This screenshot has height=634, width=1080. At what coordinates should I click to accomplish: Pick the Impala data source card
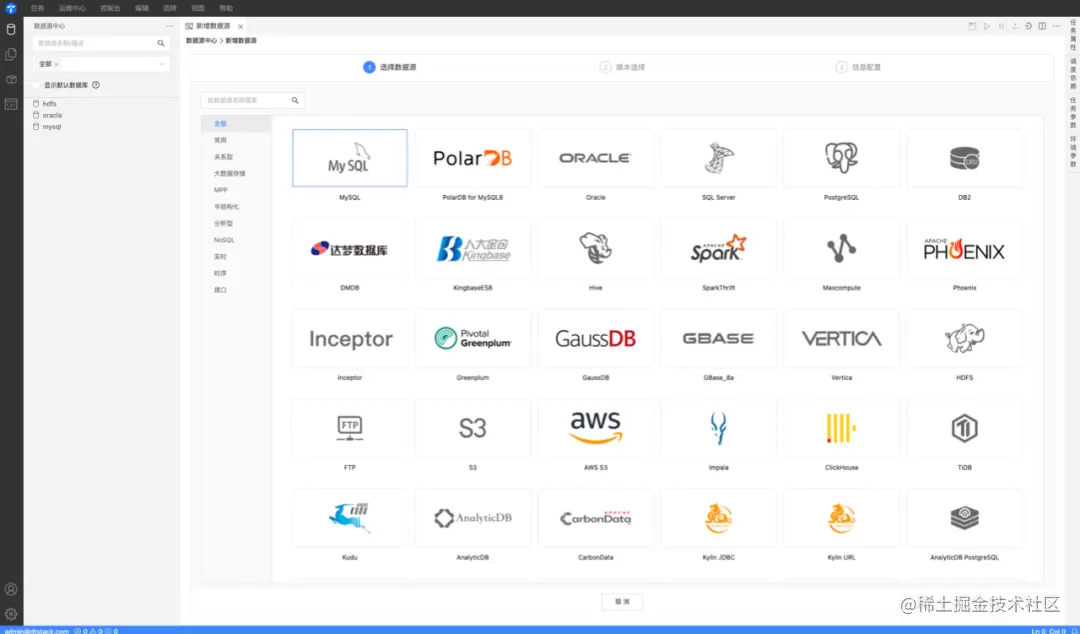click(x=718, y=428)
